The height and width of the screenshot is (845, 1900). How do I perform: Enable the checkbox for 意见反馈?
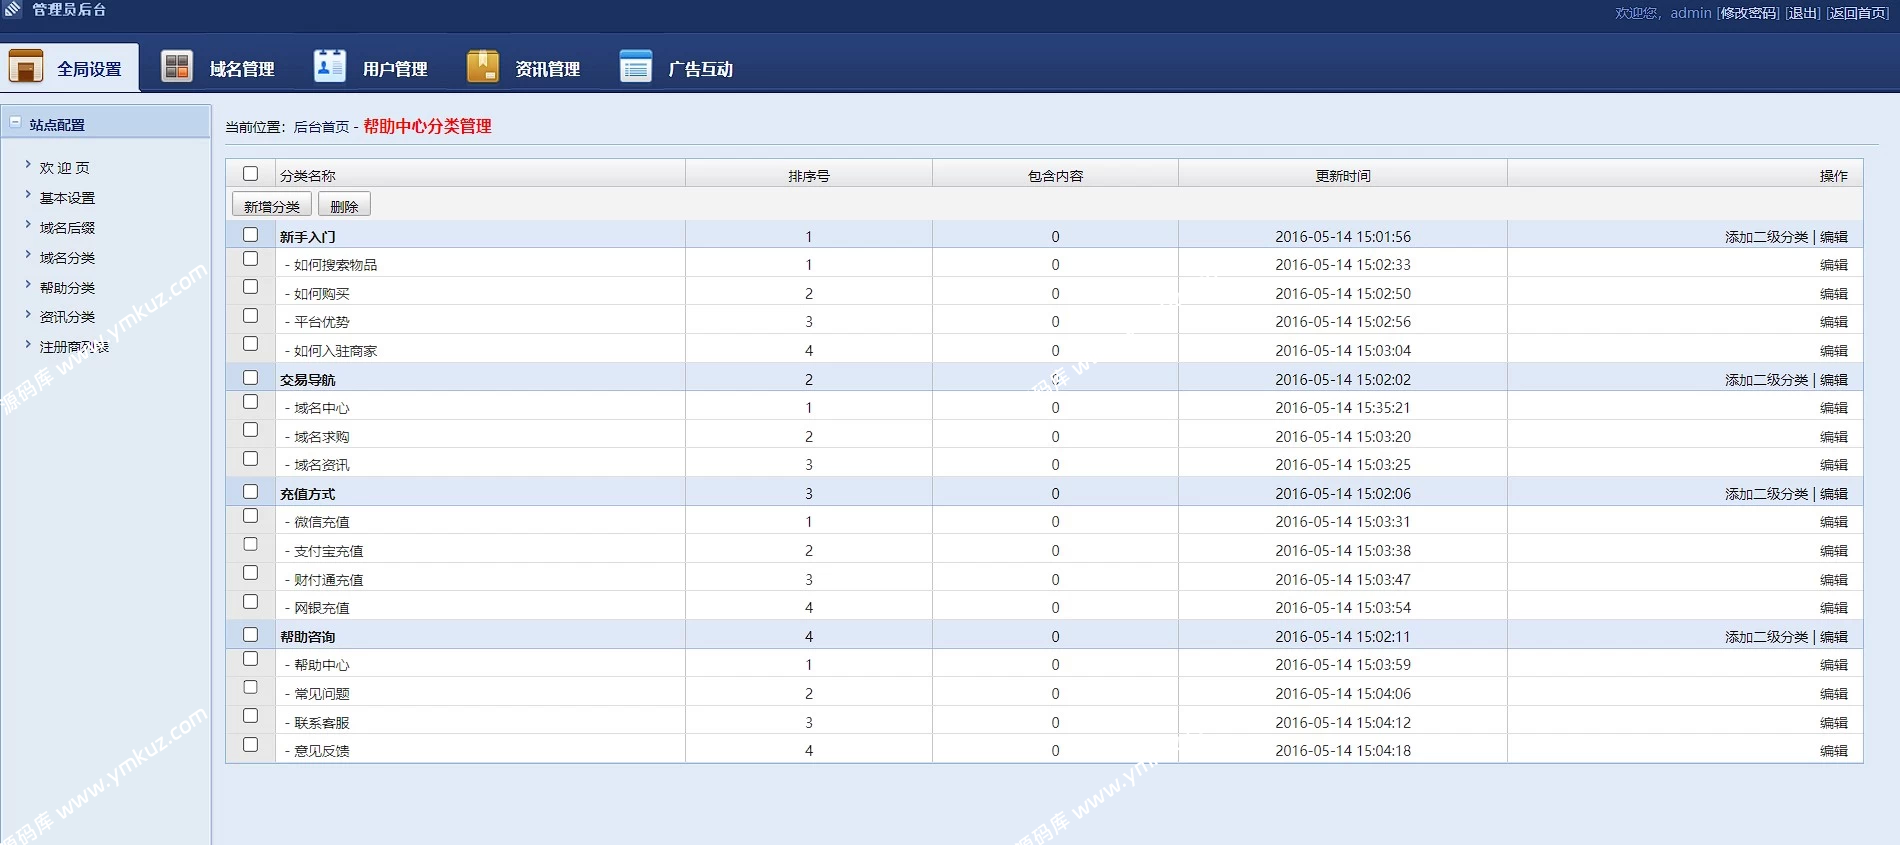pyautogui.click(x=250, y=745)
